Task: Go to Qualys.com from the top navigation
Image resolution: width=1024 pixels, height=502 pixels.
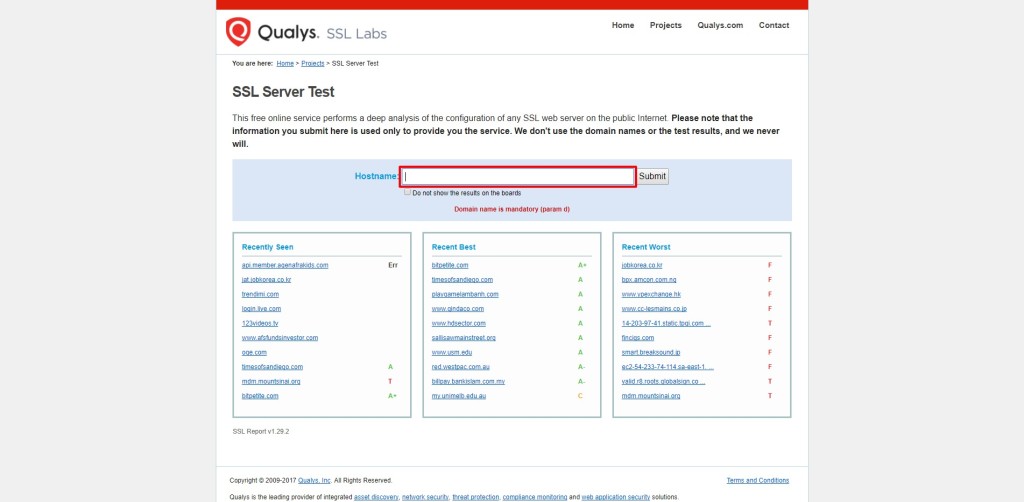Action: point(720,25)
